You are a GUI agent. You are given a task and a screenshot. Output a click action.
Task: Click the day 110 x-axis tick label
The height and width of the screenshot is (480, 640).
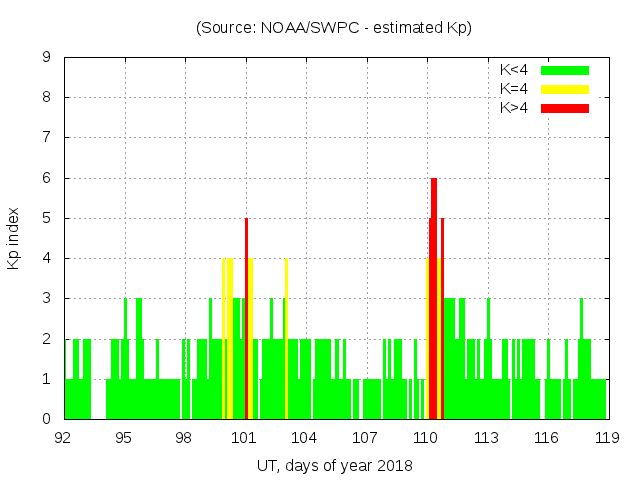[426, 438]
